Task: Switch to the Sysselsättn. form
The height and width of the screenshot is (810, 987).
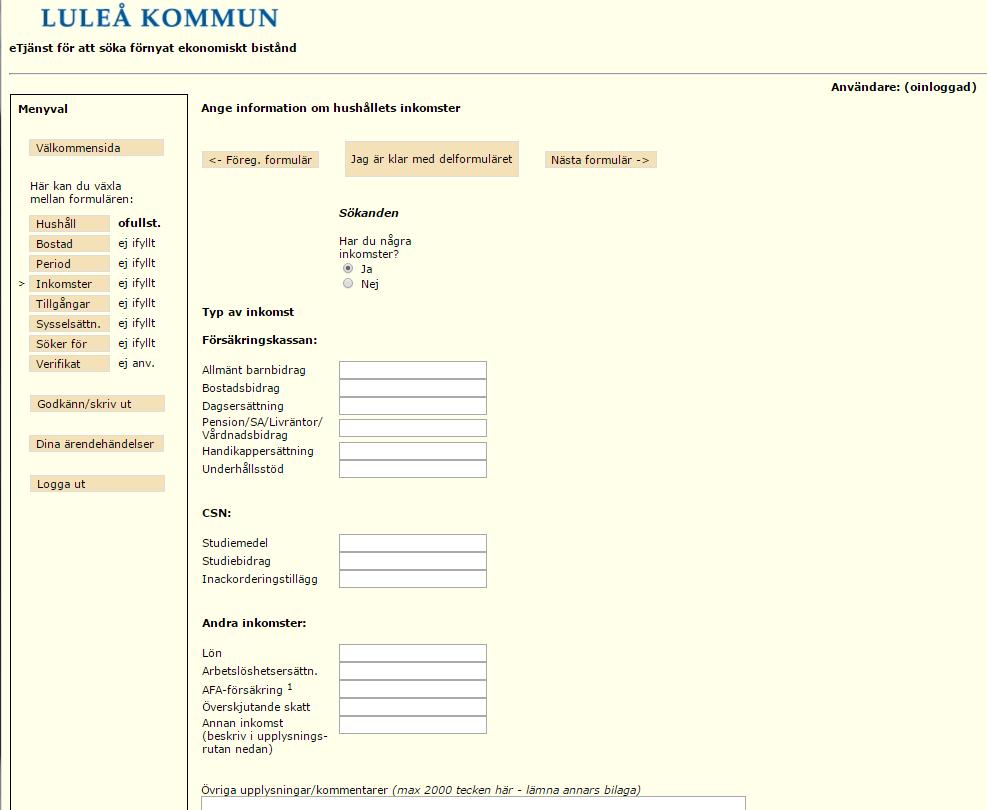Action: pos(69,324)
